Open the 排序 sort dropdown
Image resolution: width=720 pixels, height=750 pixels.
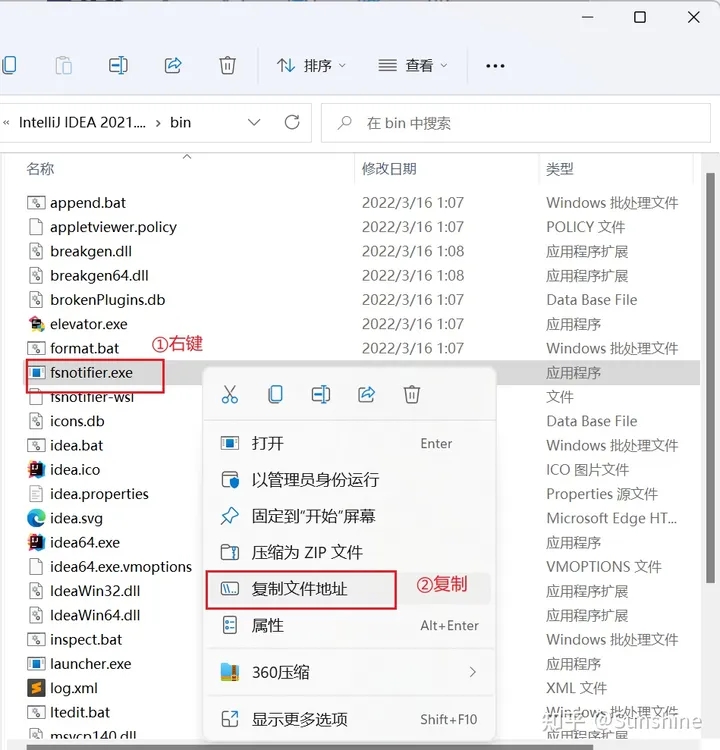click(x=311, y=65)
